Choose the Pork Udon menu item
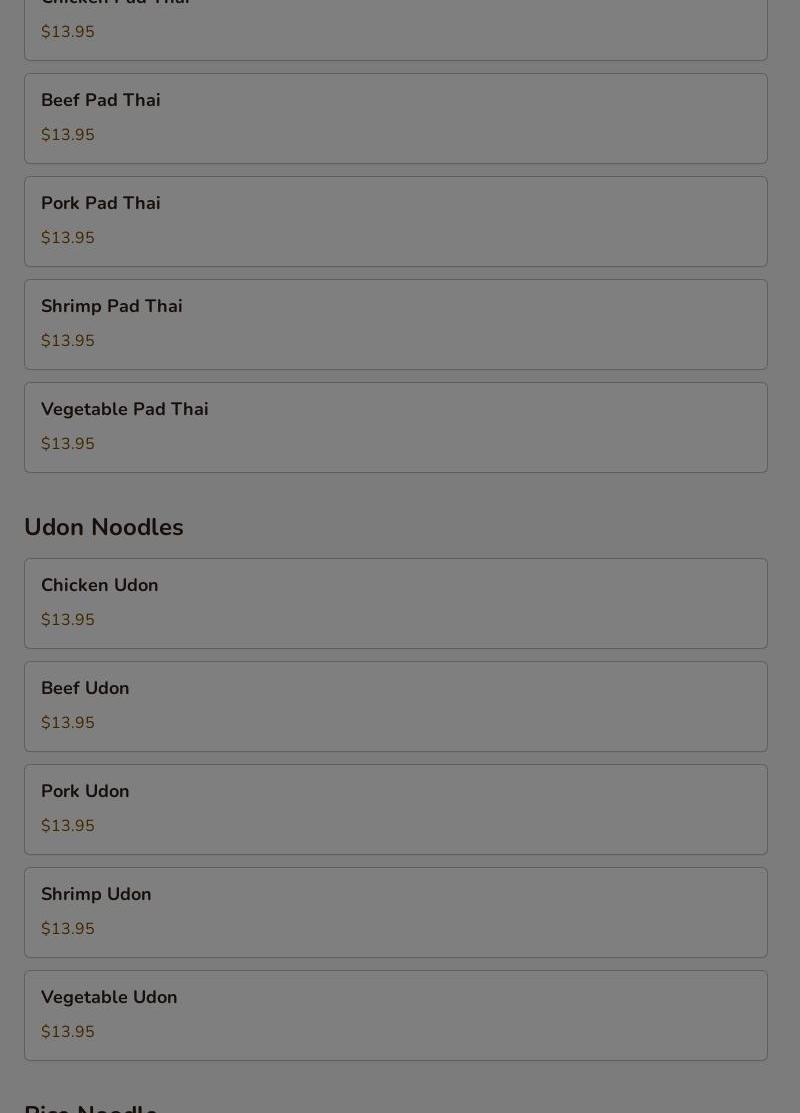Viewport: 800px width, 1113px height. [395, 809]
